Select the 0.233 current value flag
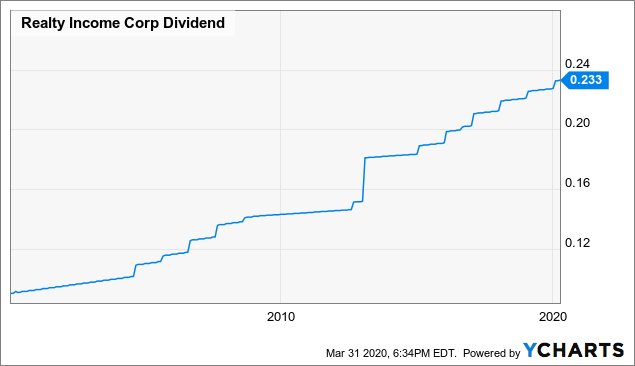The width and height of the screenshot is (635, 366). click(585, 80)
